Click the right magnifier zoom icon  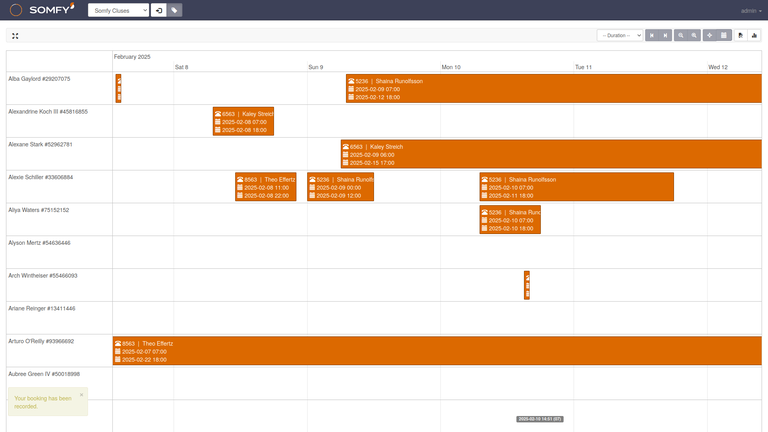pyautogui.click(x=694, y=35)
